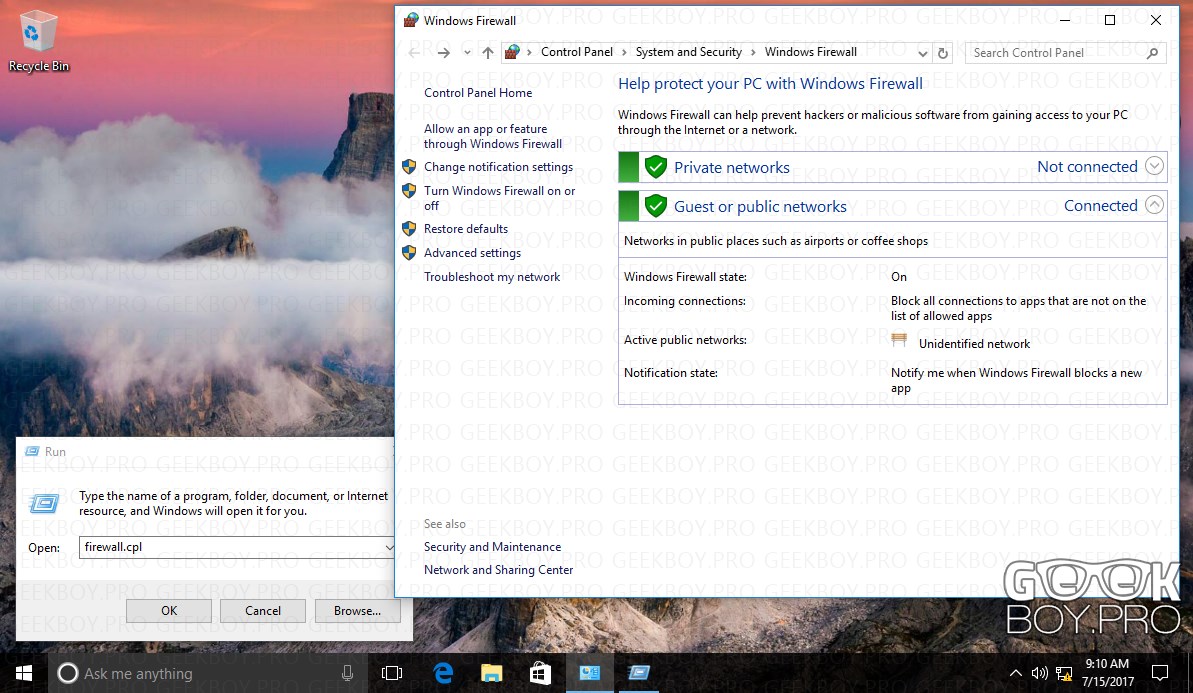Click Guest or public networks heading
The image size is (1193, 693).
coord(760,206)
